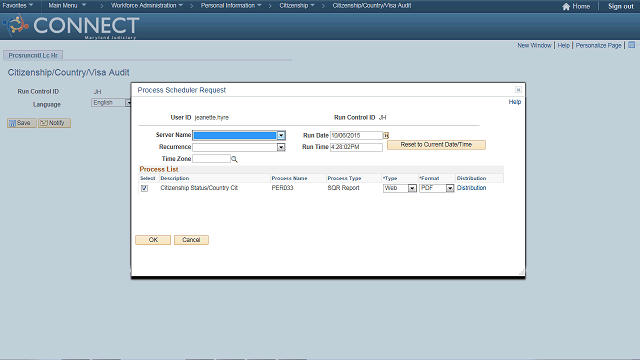Image resolution: width=640 pixels, height=360 pixels.
Task: Click the Home icon in header
Action: coord(566,7)
